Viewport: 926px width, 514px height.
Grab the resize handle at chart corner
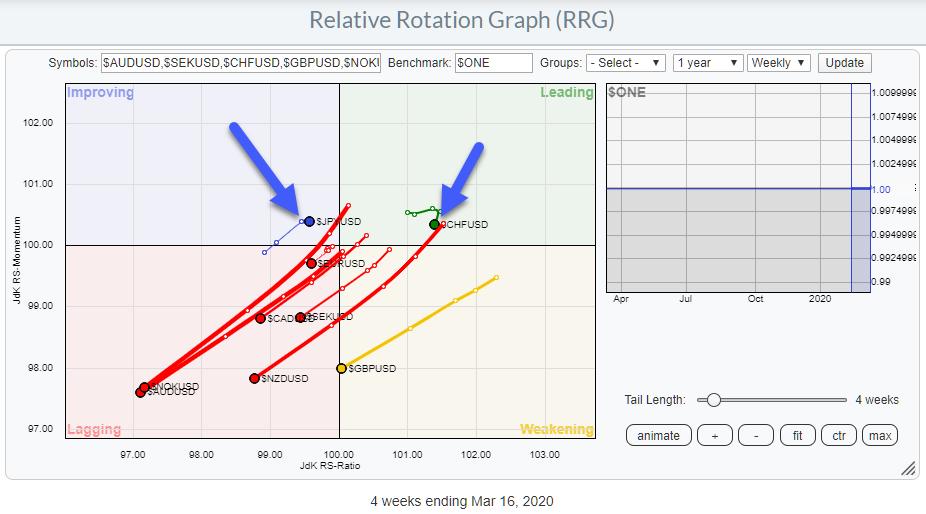pos(908,468)
